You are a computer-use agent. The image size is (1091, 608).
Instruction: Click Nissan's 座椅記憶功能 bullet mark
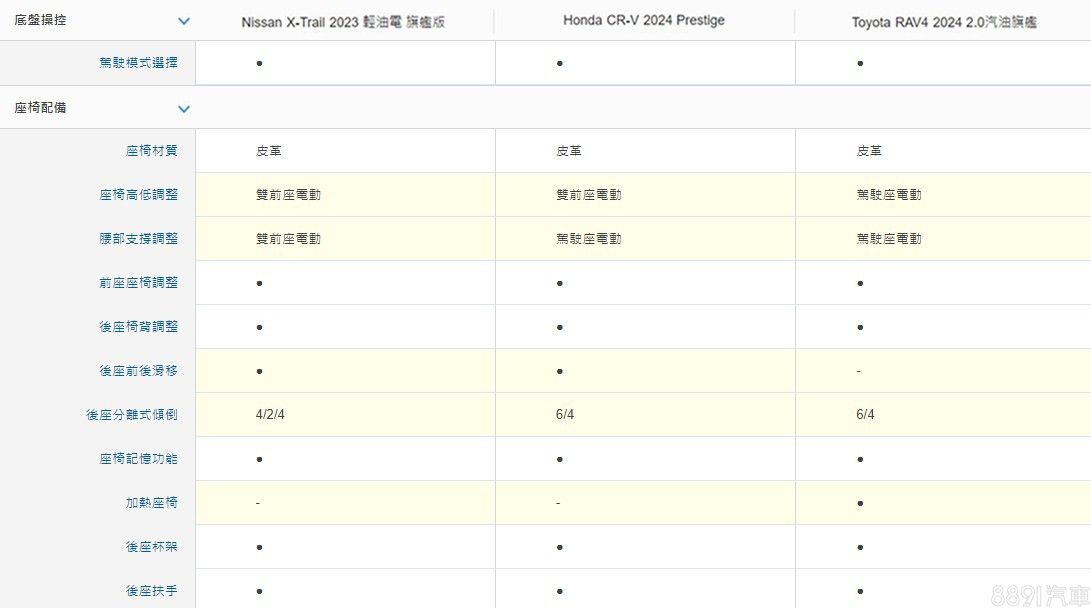259,459
